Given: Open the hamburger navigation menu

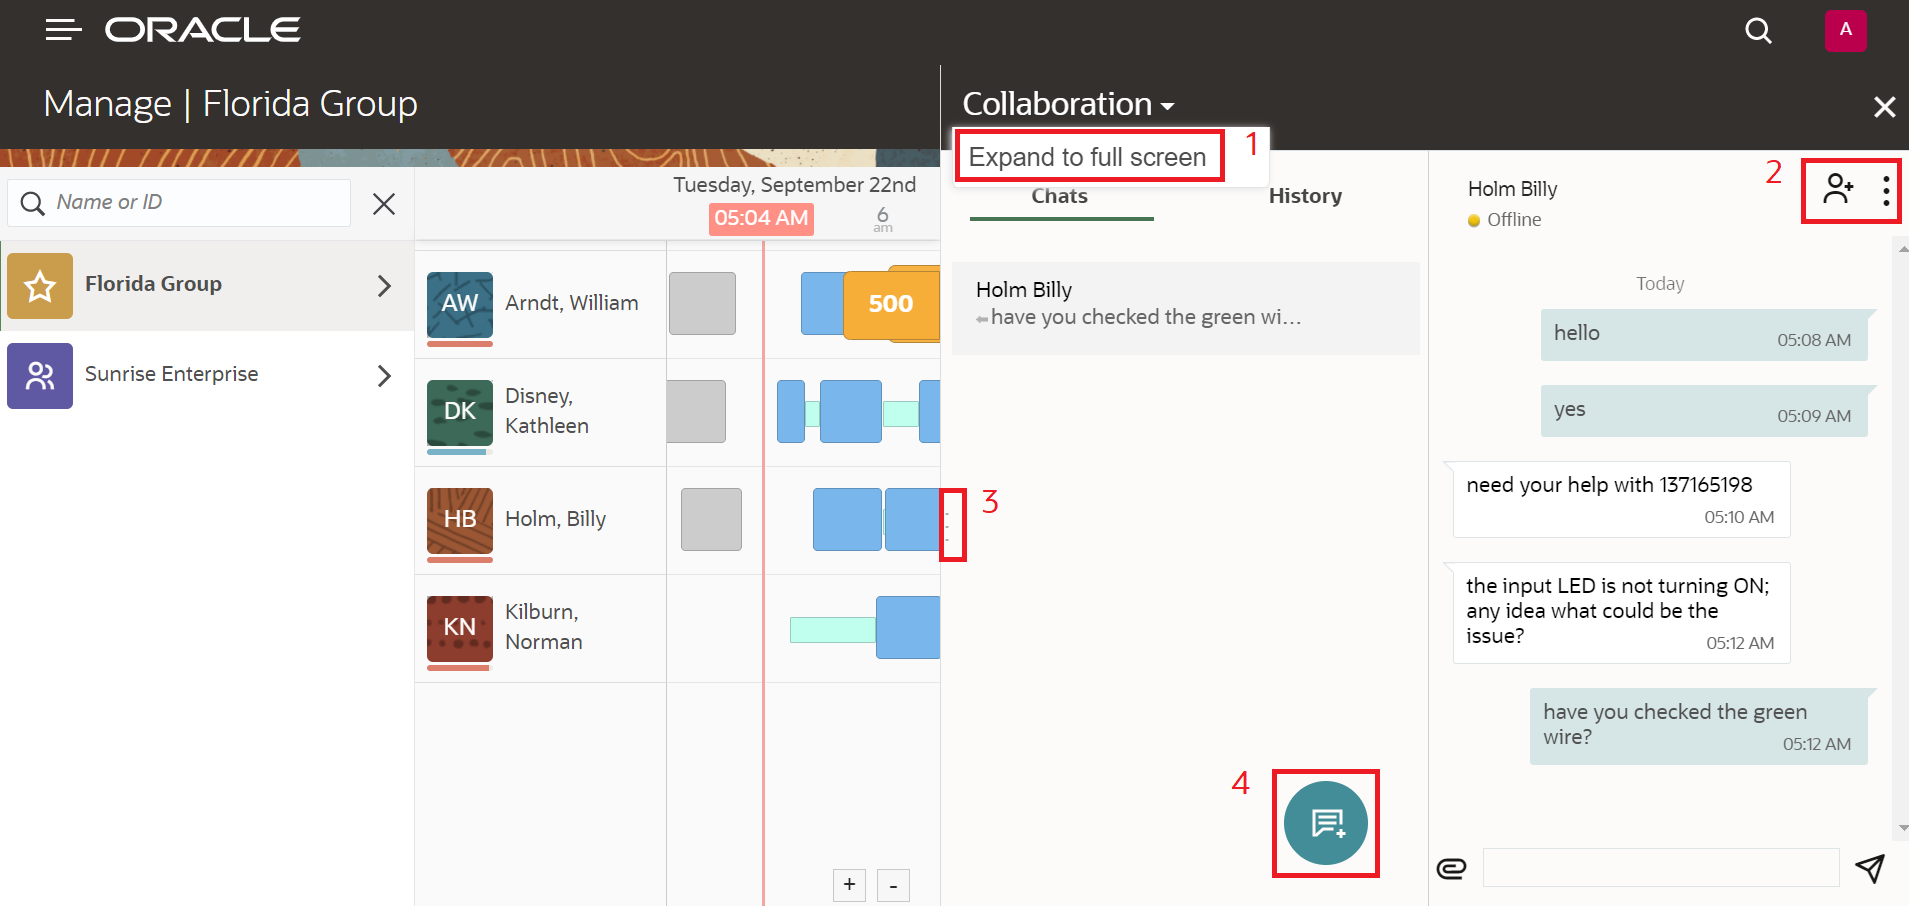Looking at the screenshot, I should click(x=63, y=30).
